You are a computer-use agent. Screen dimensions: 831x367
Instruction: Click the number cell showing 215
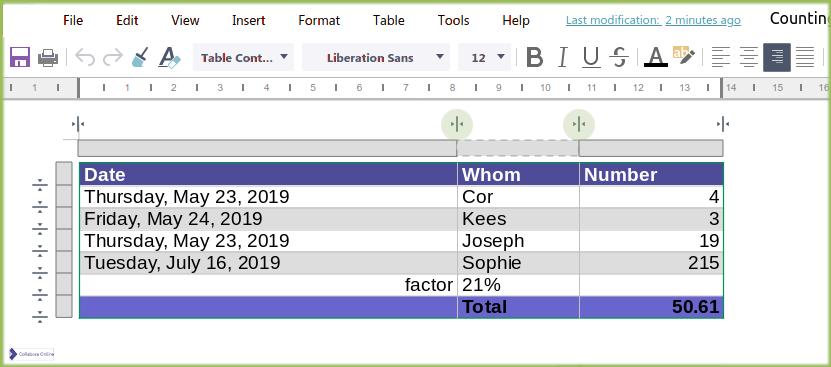651,263
